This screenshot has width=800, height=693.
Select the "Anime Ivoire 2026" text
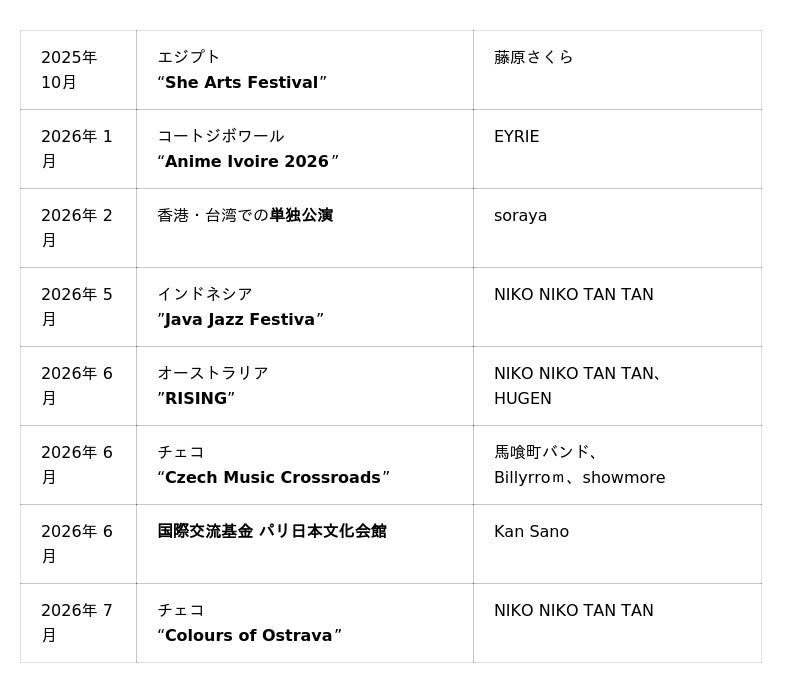pos(247,161)
